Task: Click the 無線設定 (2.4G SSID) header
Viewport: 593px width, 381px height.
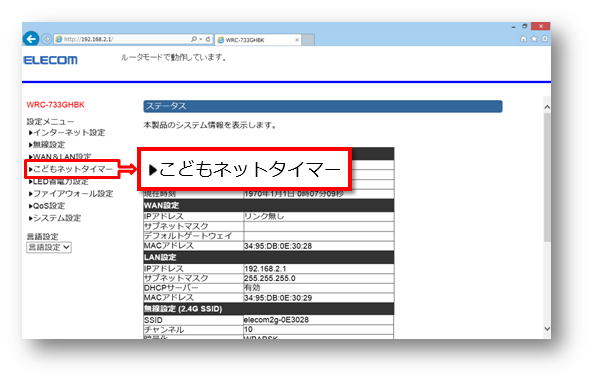Action: tap(269, 309)
